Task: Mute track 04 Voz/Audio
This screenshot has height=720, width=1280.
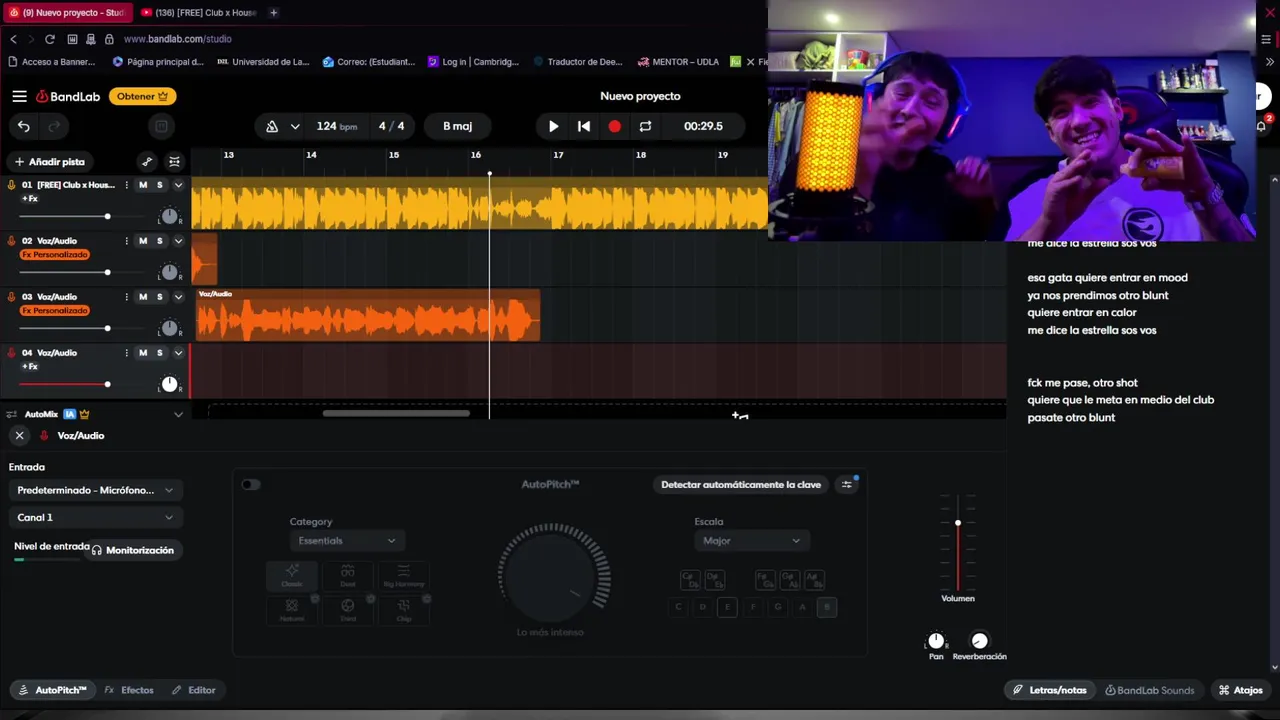Action: pyautogui.click(x=143, y=353)
